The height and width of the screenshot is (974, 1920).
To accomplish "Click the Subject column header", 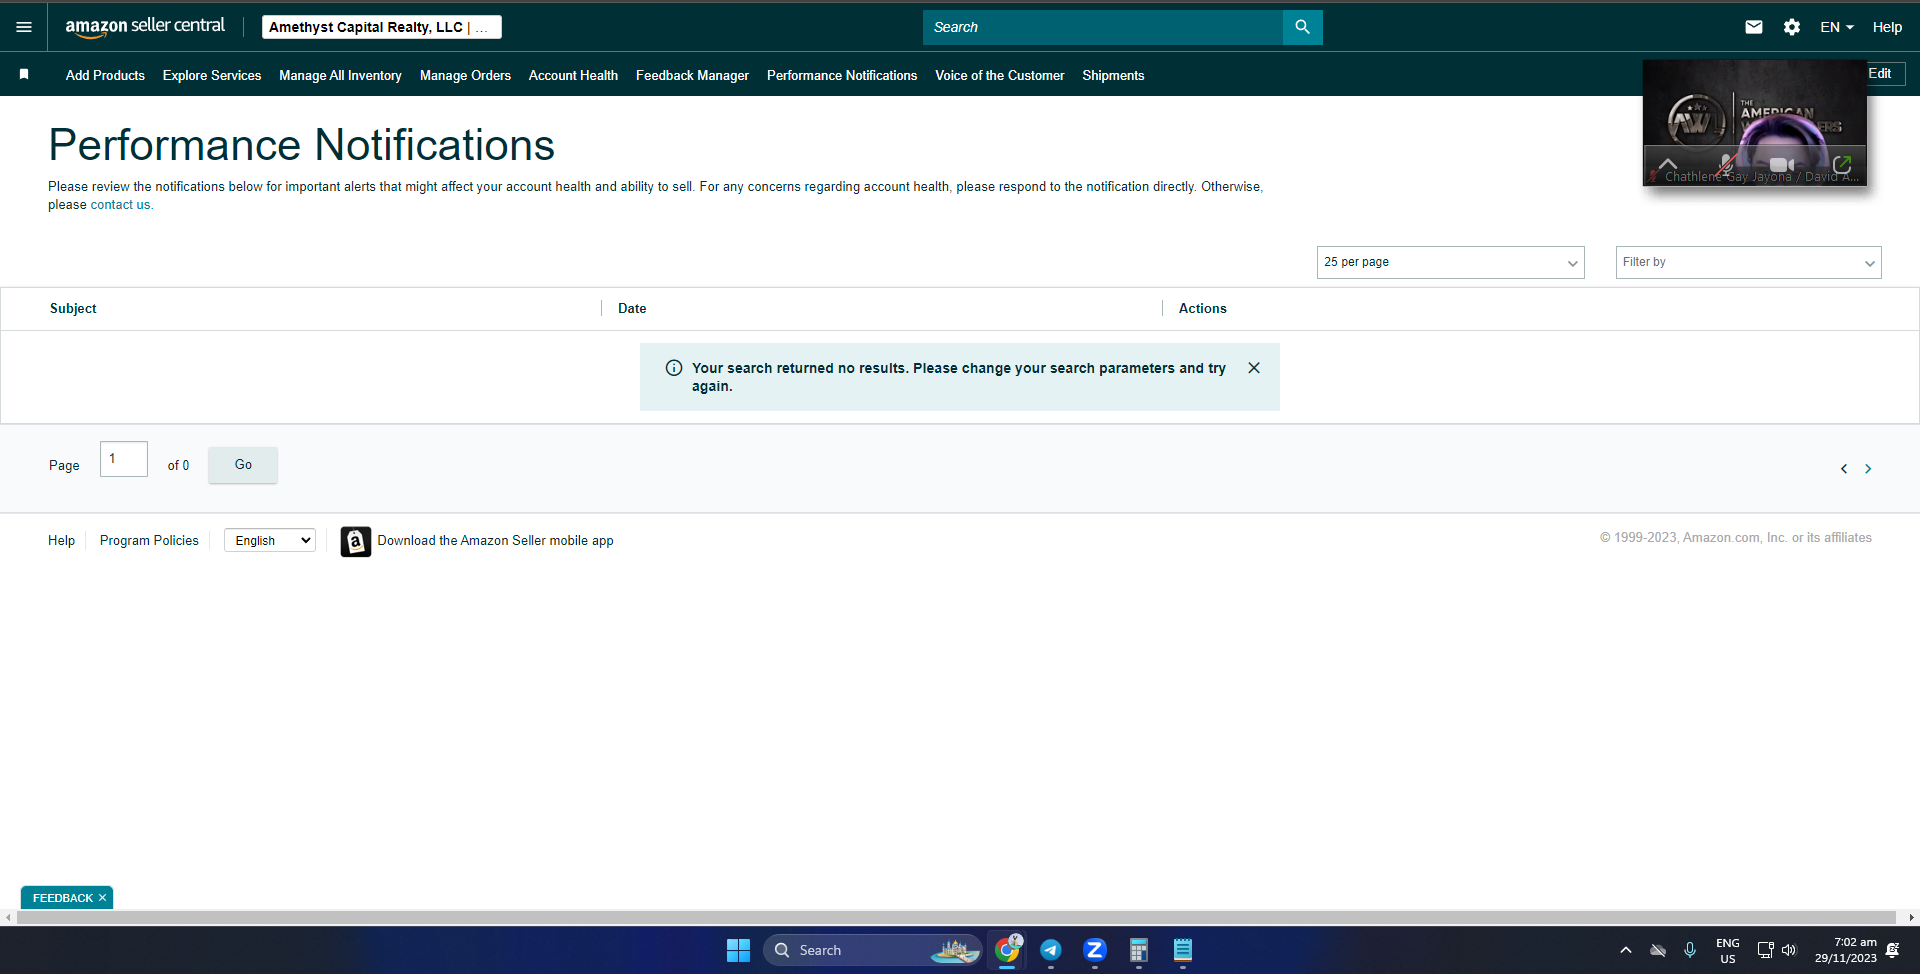I will pos(73,308).
